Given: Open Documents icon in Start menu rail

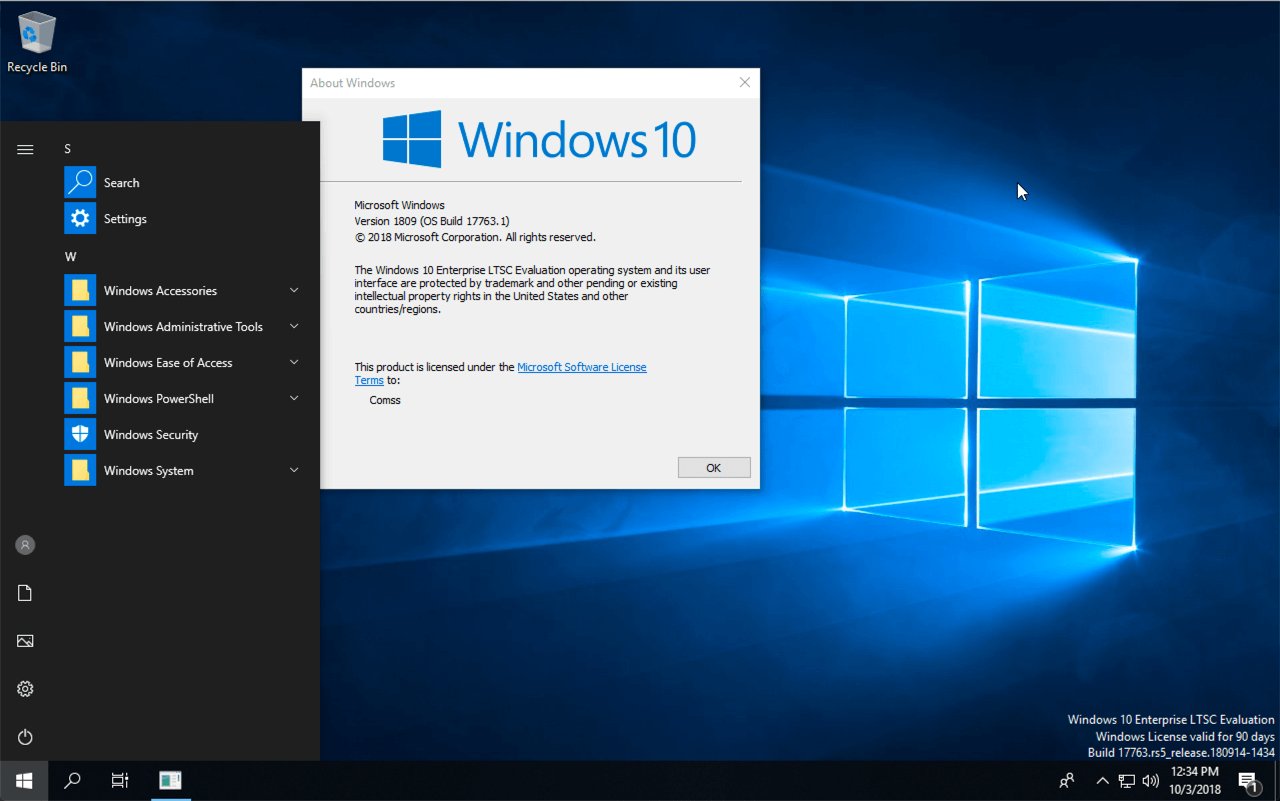Looking at the screenshot, I should coord(25,593).
